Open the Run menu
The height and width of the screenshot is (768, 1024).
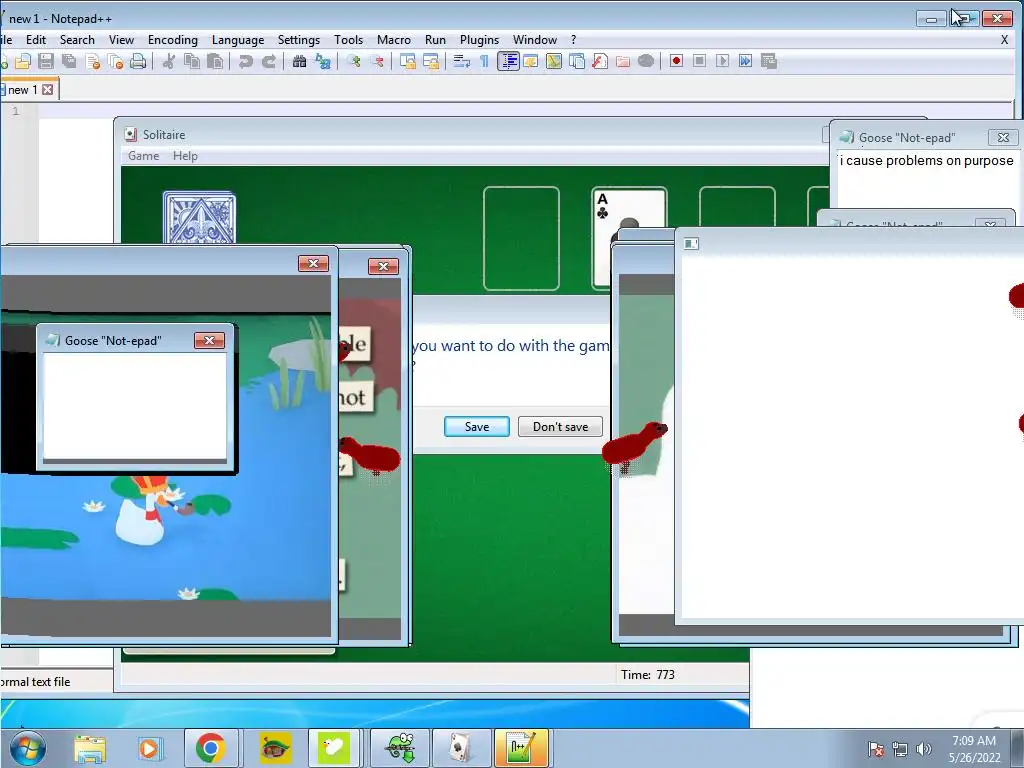coord(435,40)
